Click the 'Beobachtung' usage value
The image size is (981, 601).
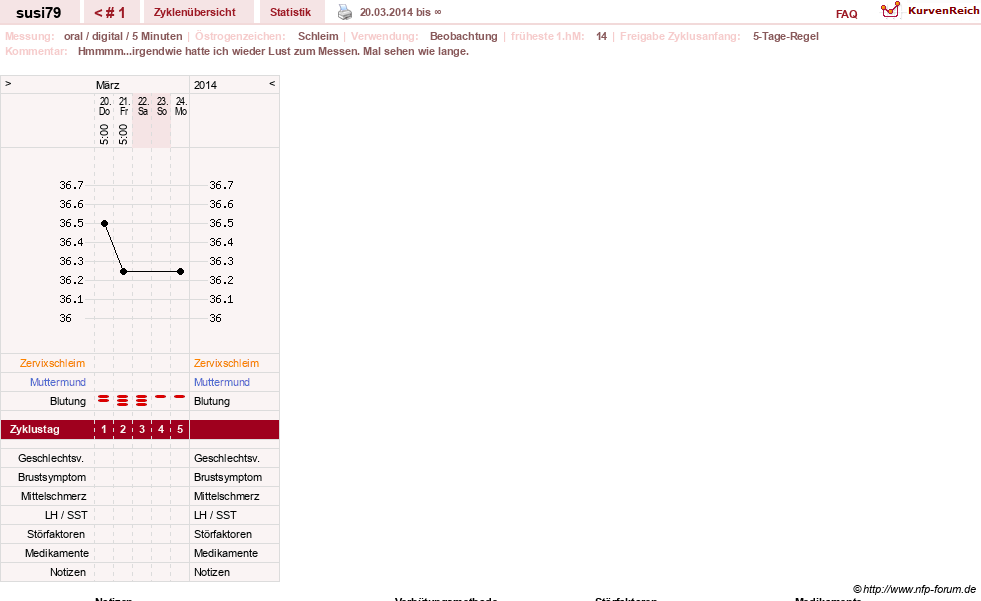[464, 36]
